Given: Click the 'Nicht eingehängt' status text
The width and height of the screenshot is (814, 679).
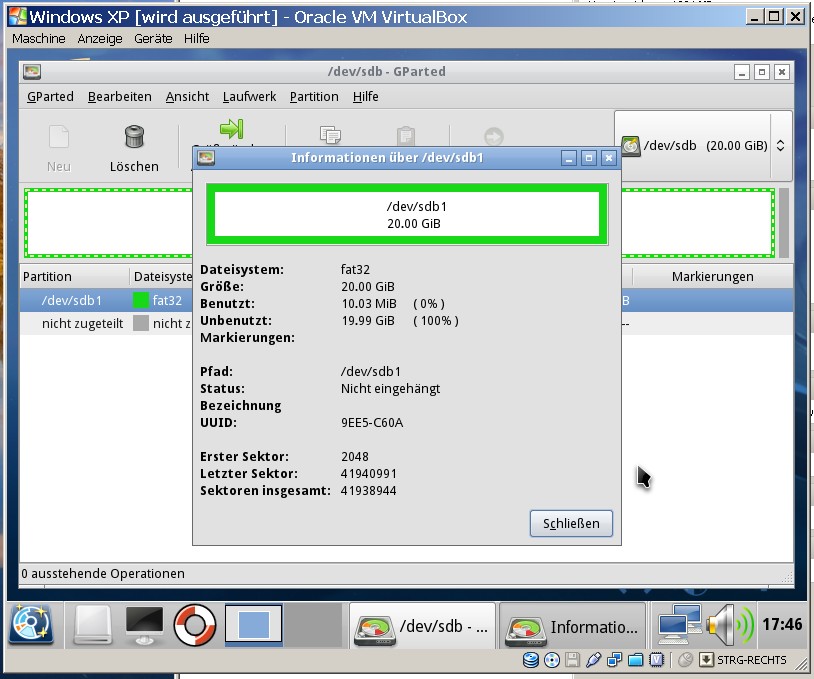Looking at the screenshot, I should (x=390, y=388).
